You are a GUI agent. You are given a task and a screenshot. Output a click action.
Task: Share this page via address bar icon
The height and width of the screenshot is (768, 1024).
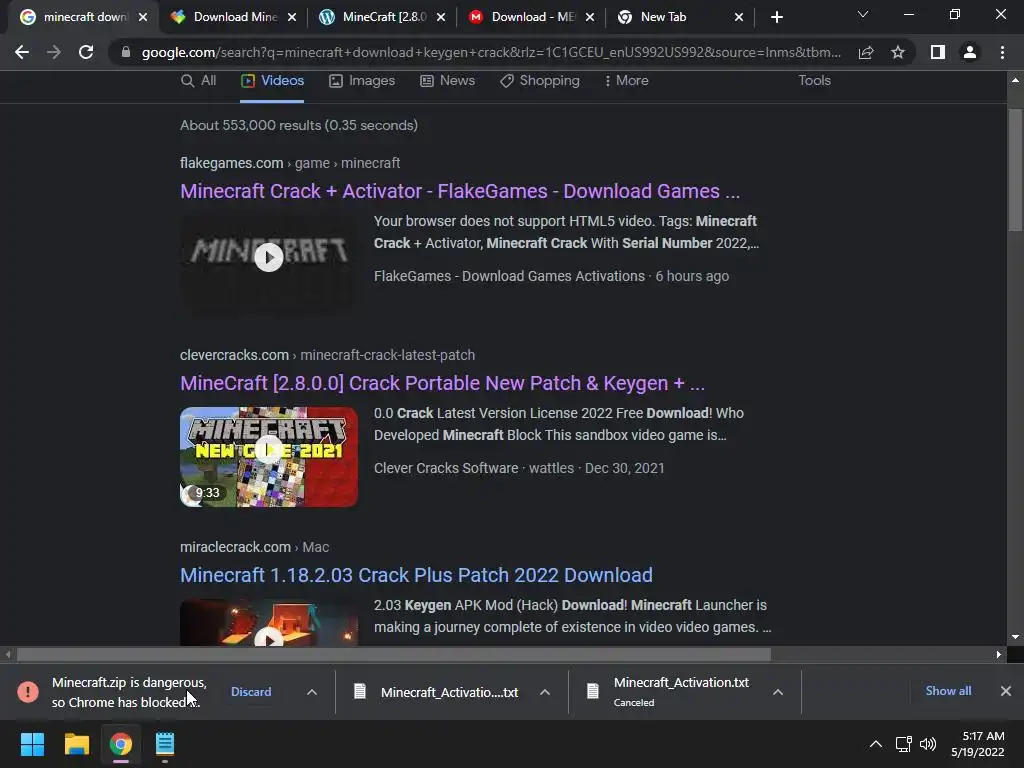pyautogui.click(x=866, y=52)
